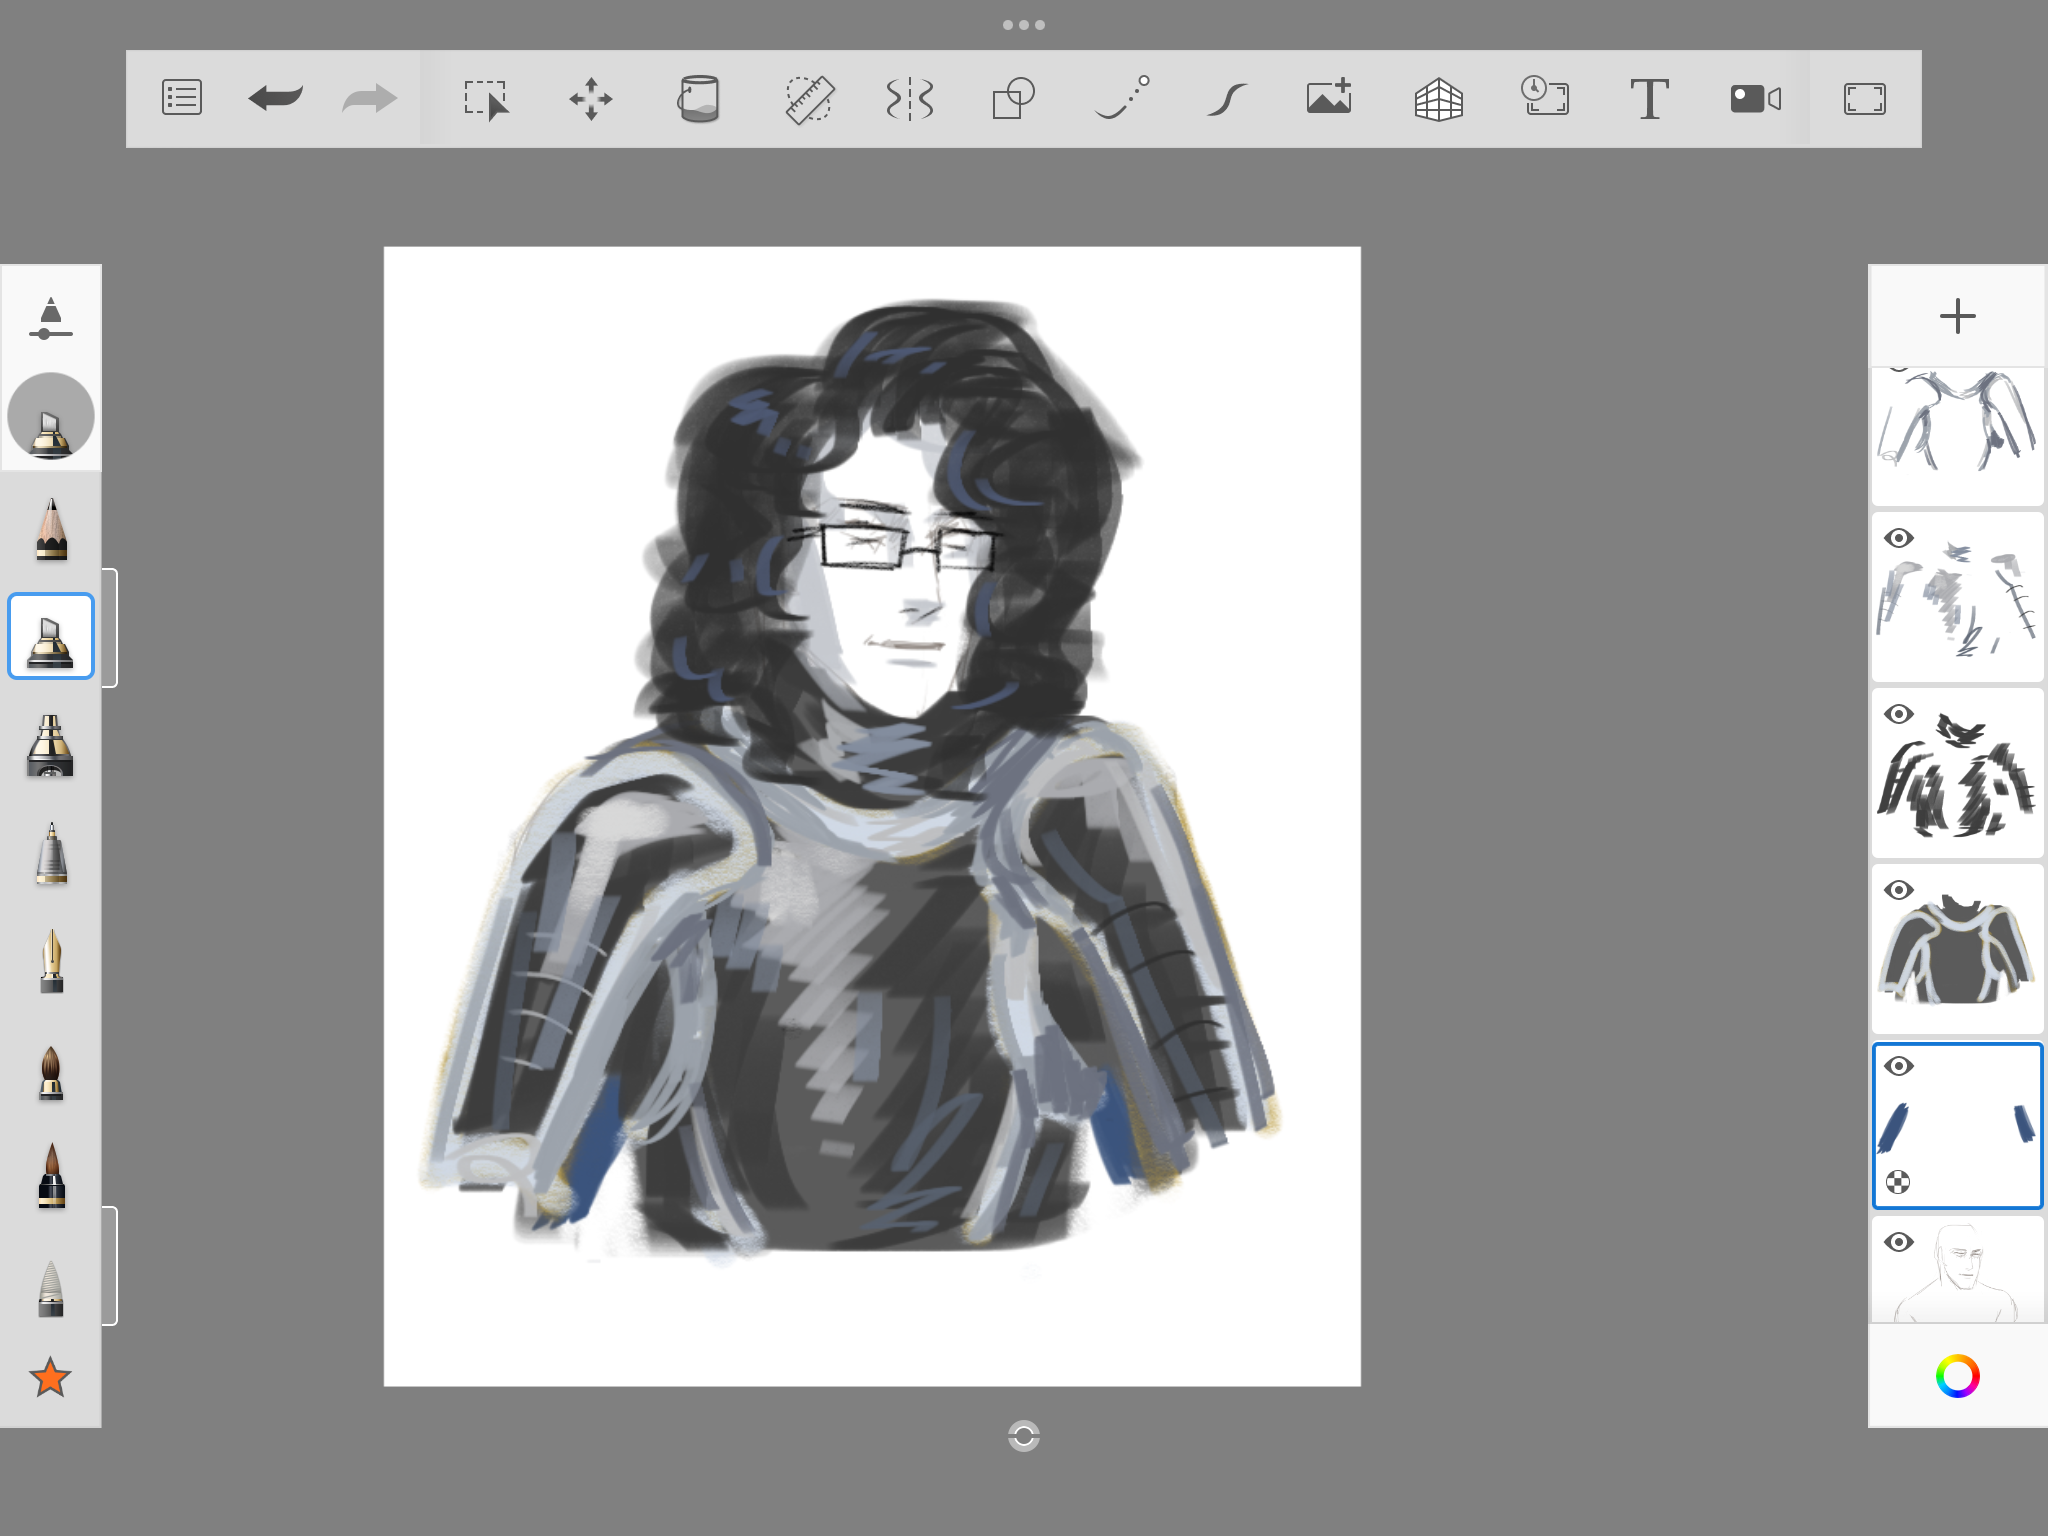The image size is (2048, 1536).
Task: Add a new layer with plus button
Action: pos(1957,317)
